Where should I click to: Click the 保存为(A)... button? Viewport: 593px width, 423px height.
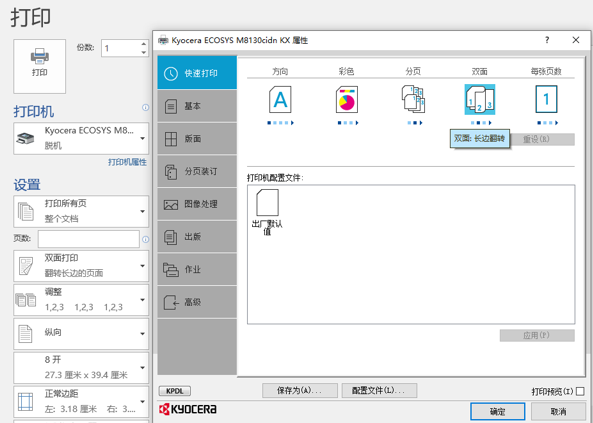(300, 390)
